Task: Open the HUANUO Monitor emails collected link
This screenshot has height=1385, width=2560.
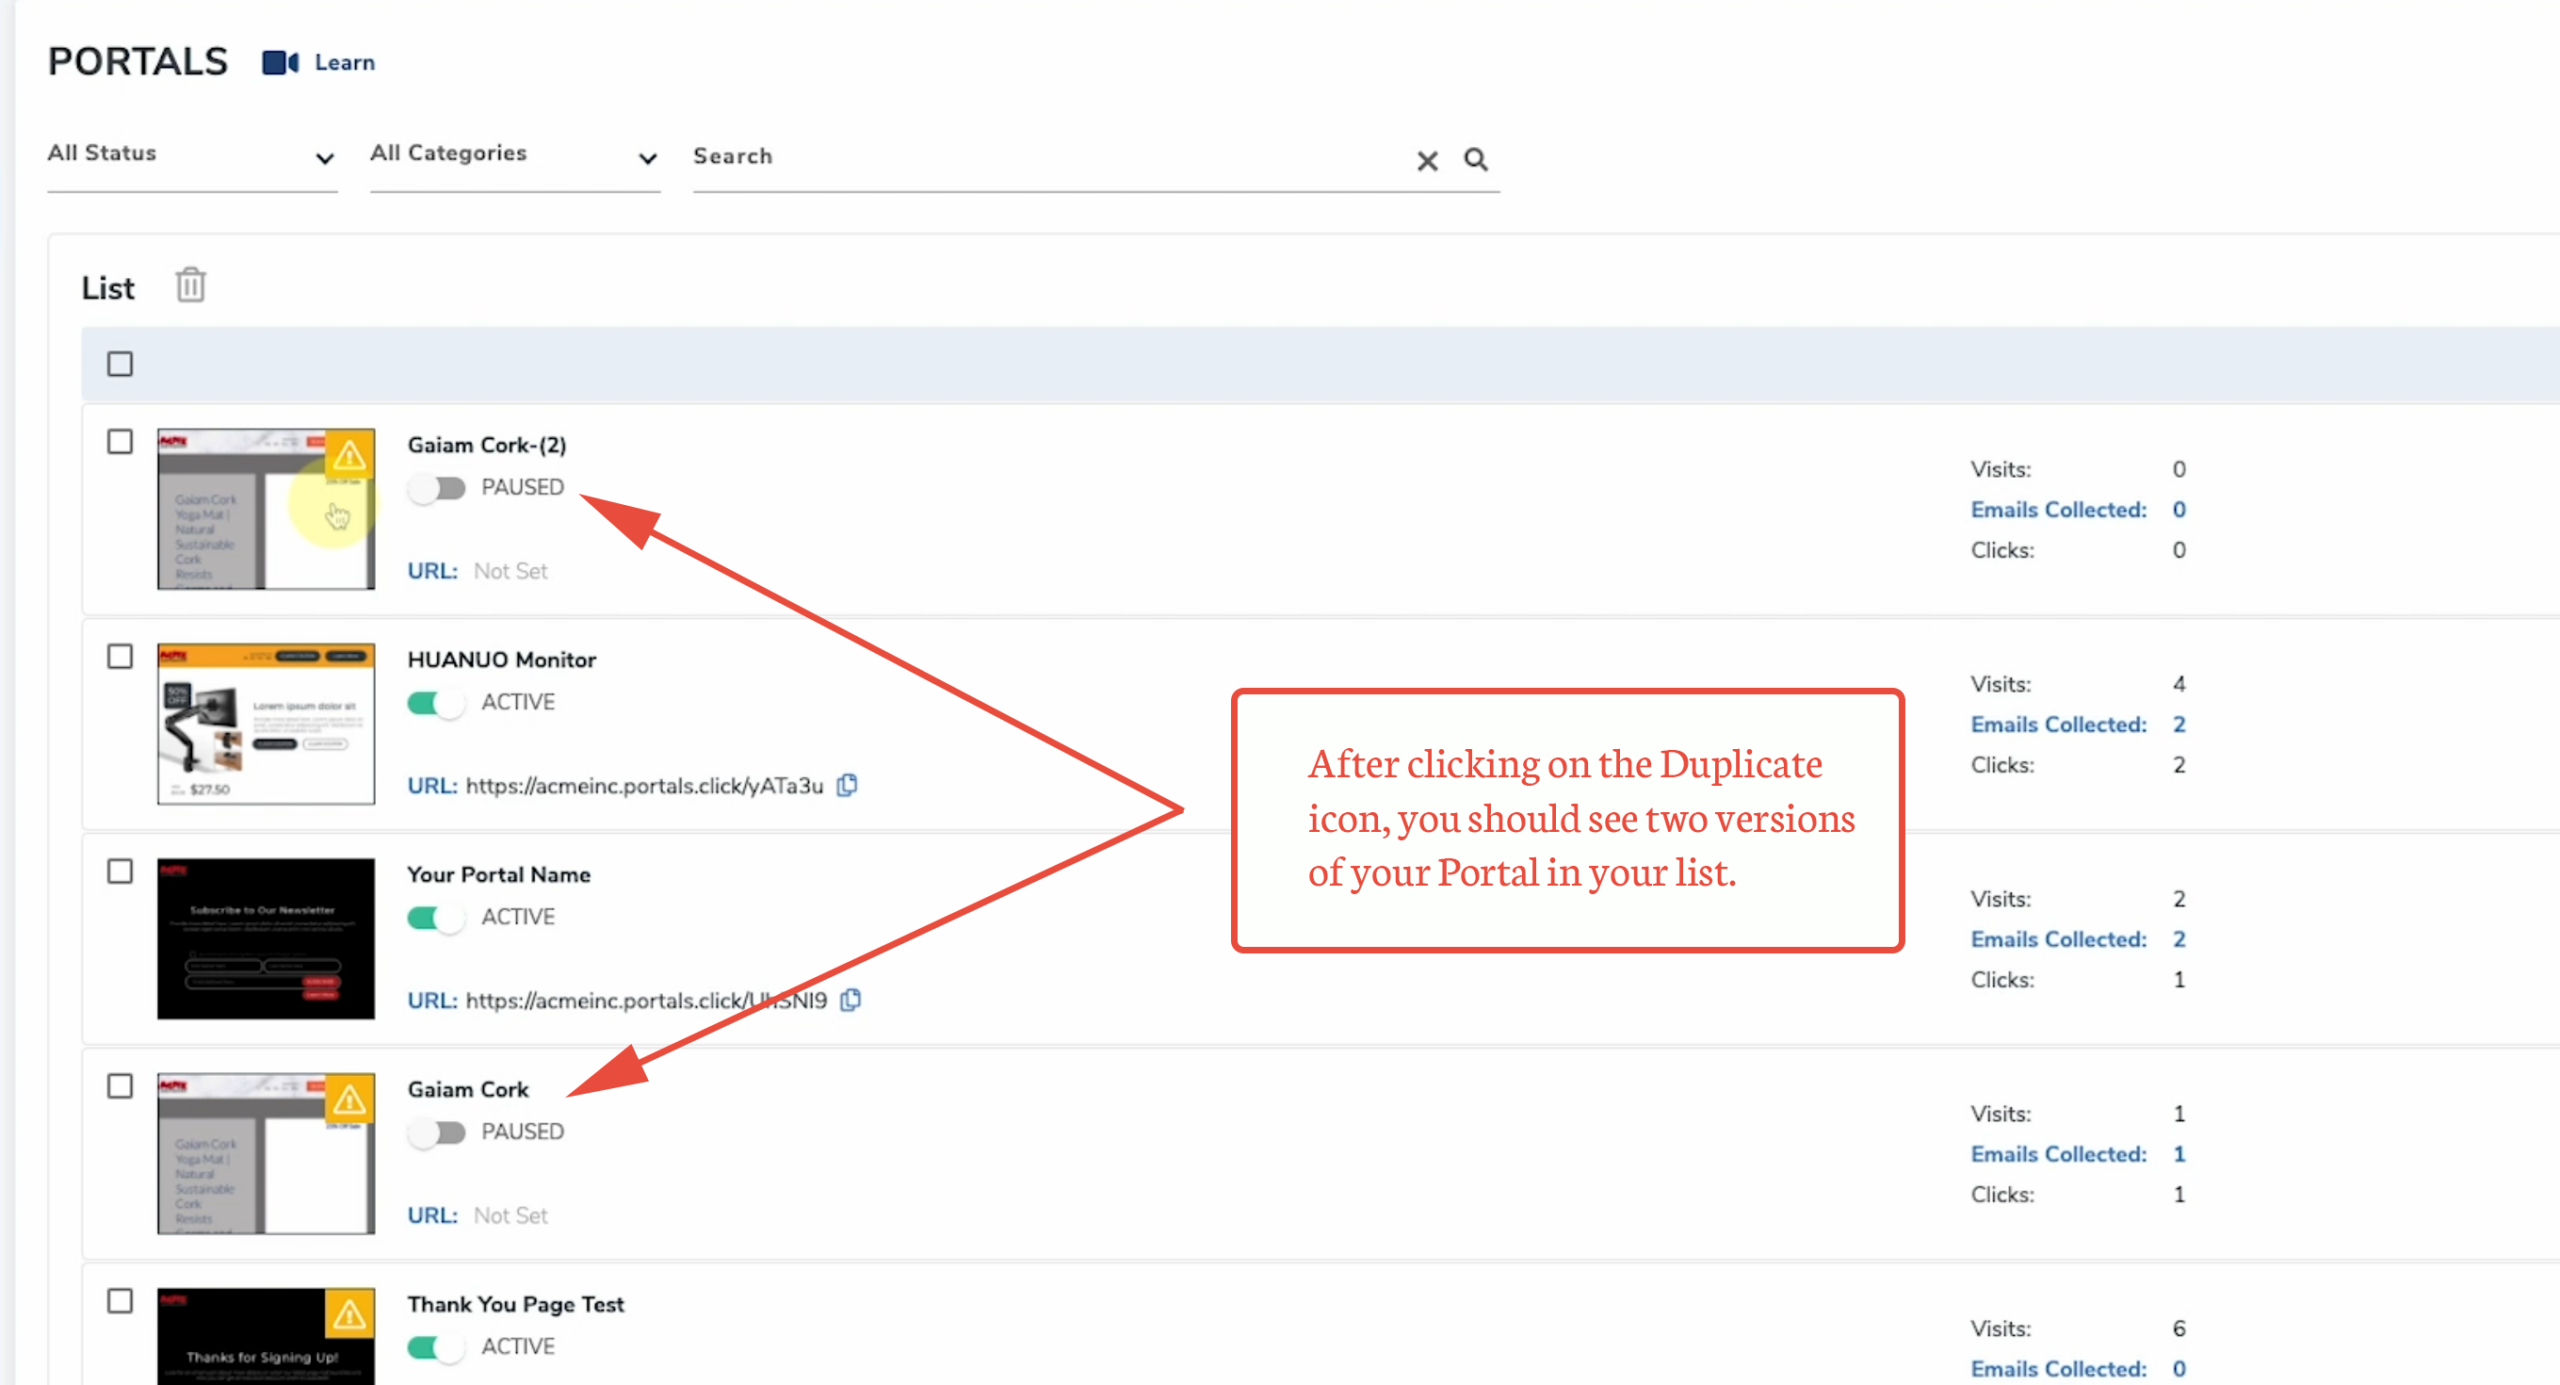Action: click(2058, 725)
